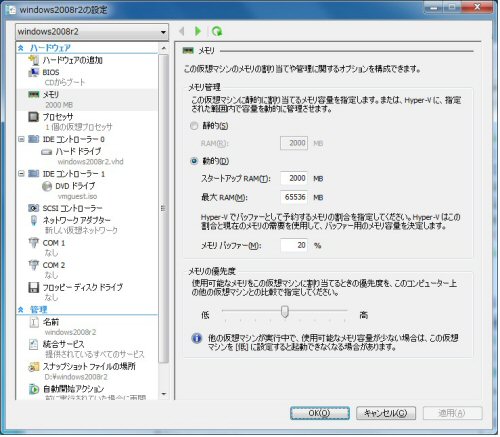Screen dimensions: 500x437
Task: Click the memory priority slider thumb
Action: [285, 312]
